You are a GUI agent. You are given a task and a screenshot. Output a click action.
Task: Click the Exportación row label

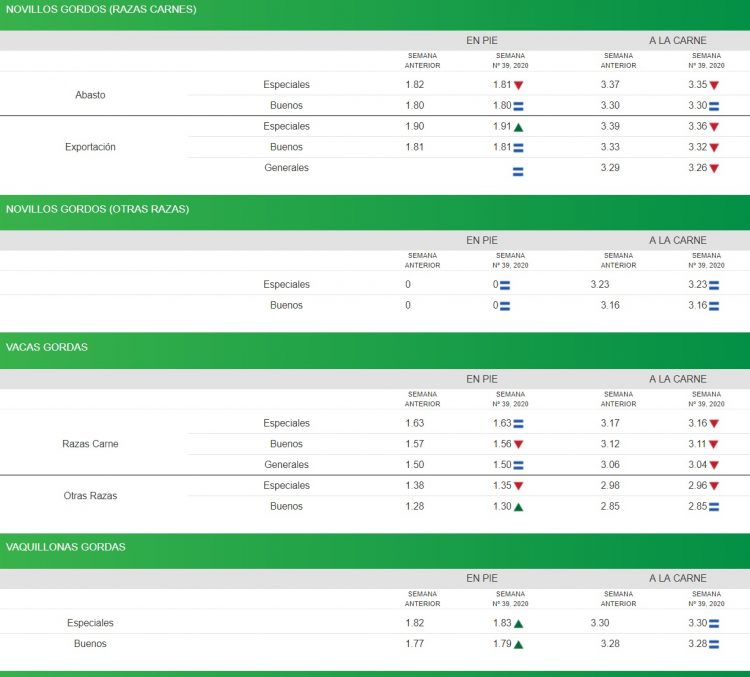(x=90, y=147)
